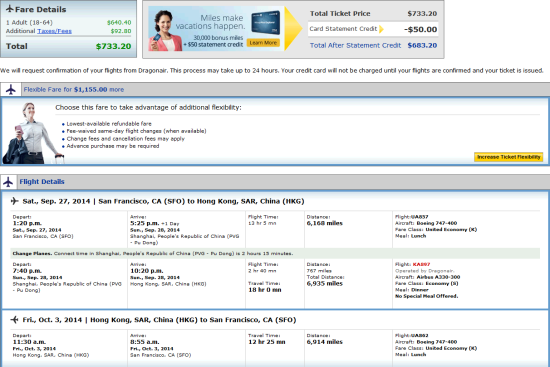This screenshot has width=550, height=367.
Task: Open the Taxes/Fees link
Action: click(54, 31)
